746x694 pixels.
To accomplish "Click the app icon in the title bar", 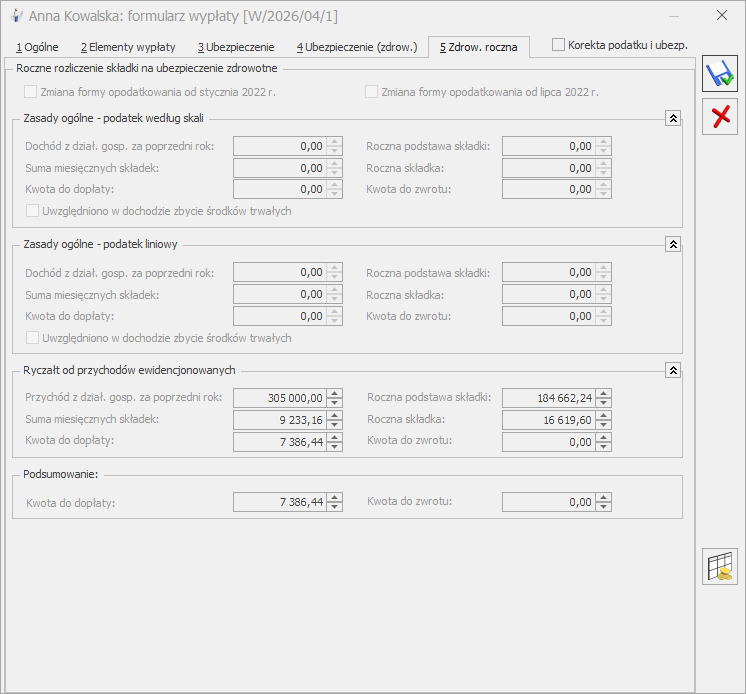I will point(17,16).
